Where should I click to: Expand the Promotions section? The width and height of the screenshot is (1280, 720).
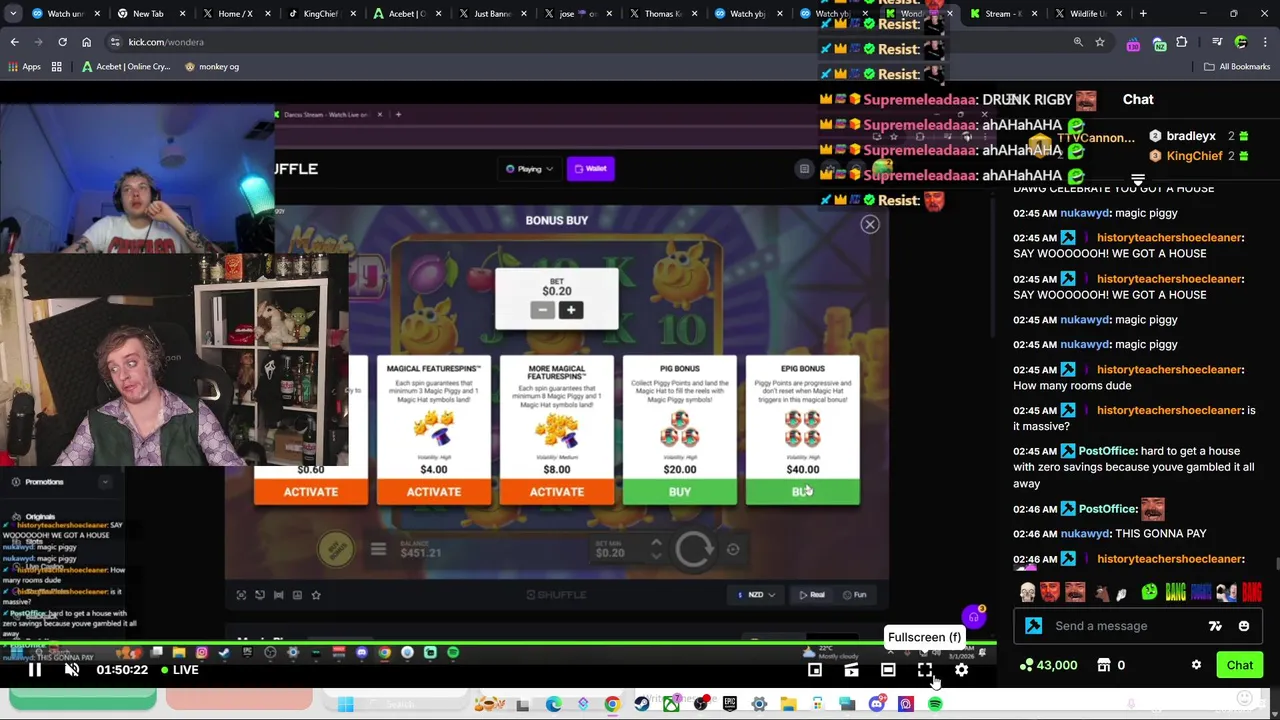[x=104, y=482]
